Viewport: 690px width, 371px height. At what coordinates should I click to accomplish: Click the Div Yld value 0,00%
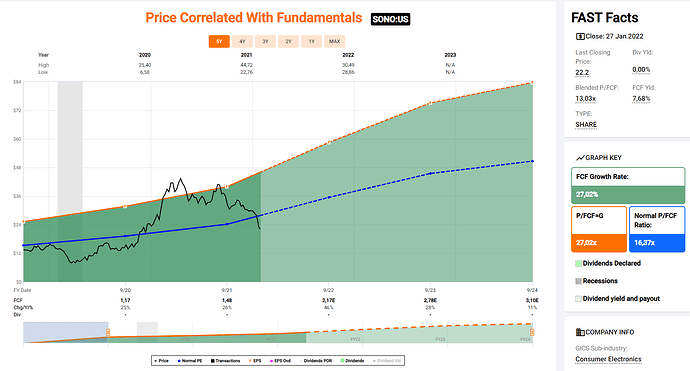(x=641, y=70)
